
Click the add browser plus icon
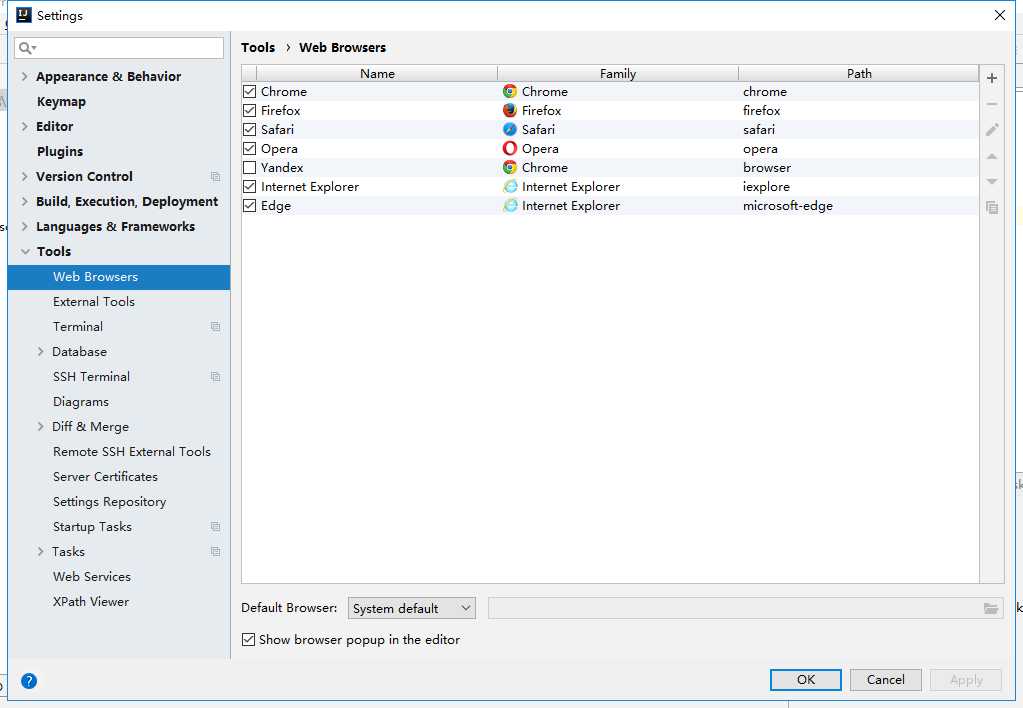(x=992, y=78)
